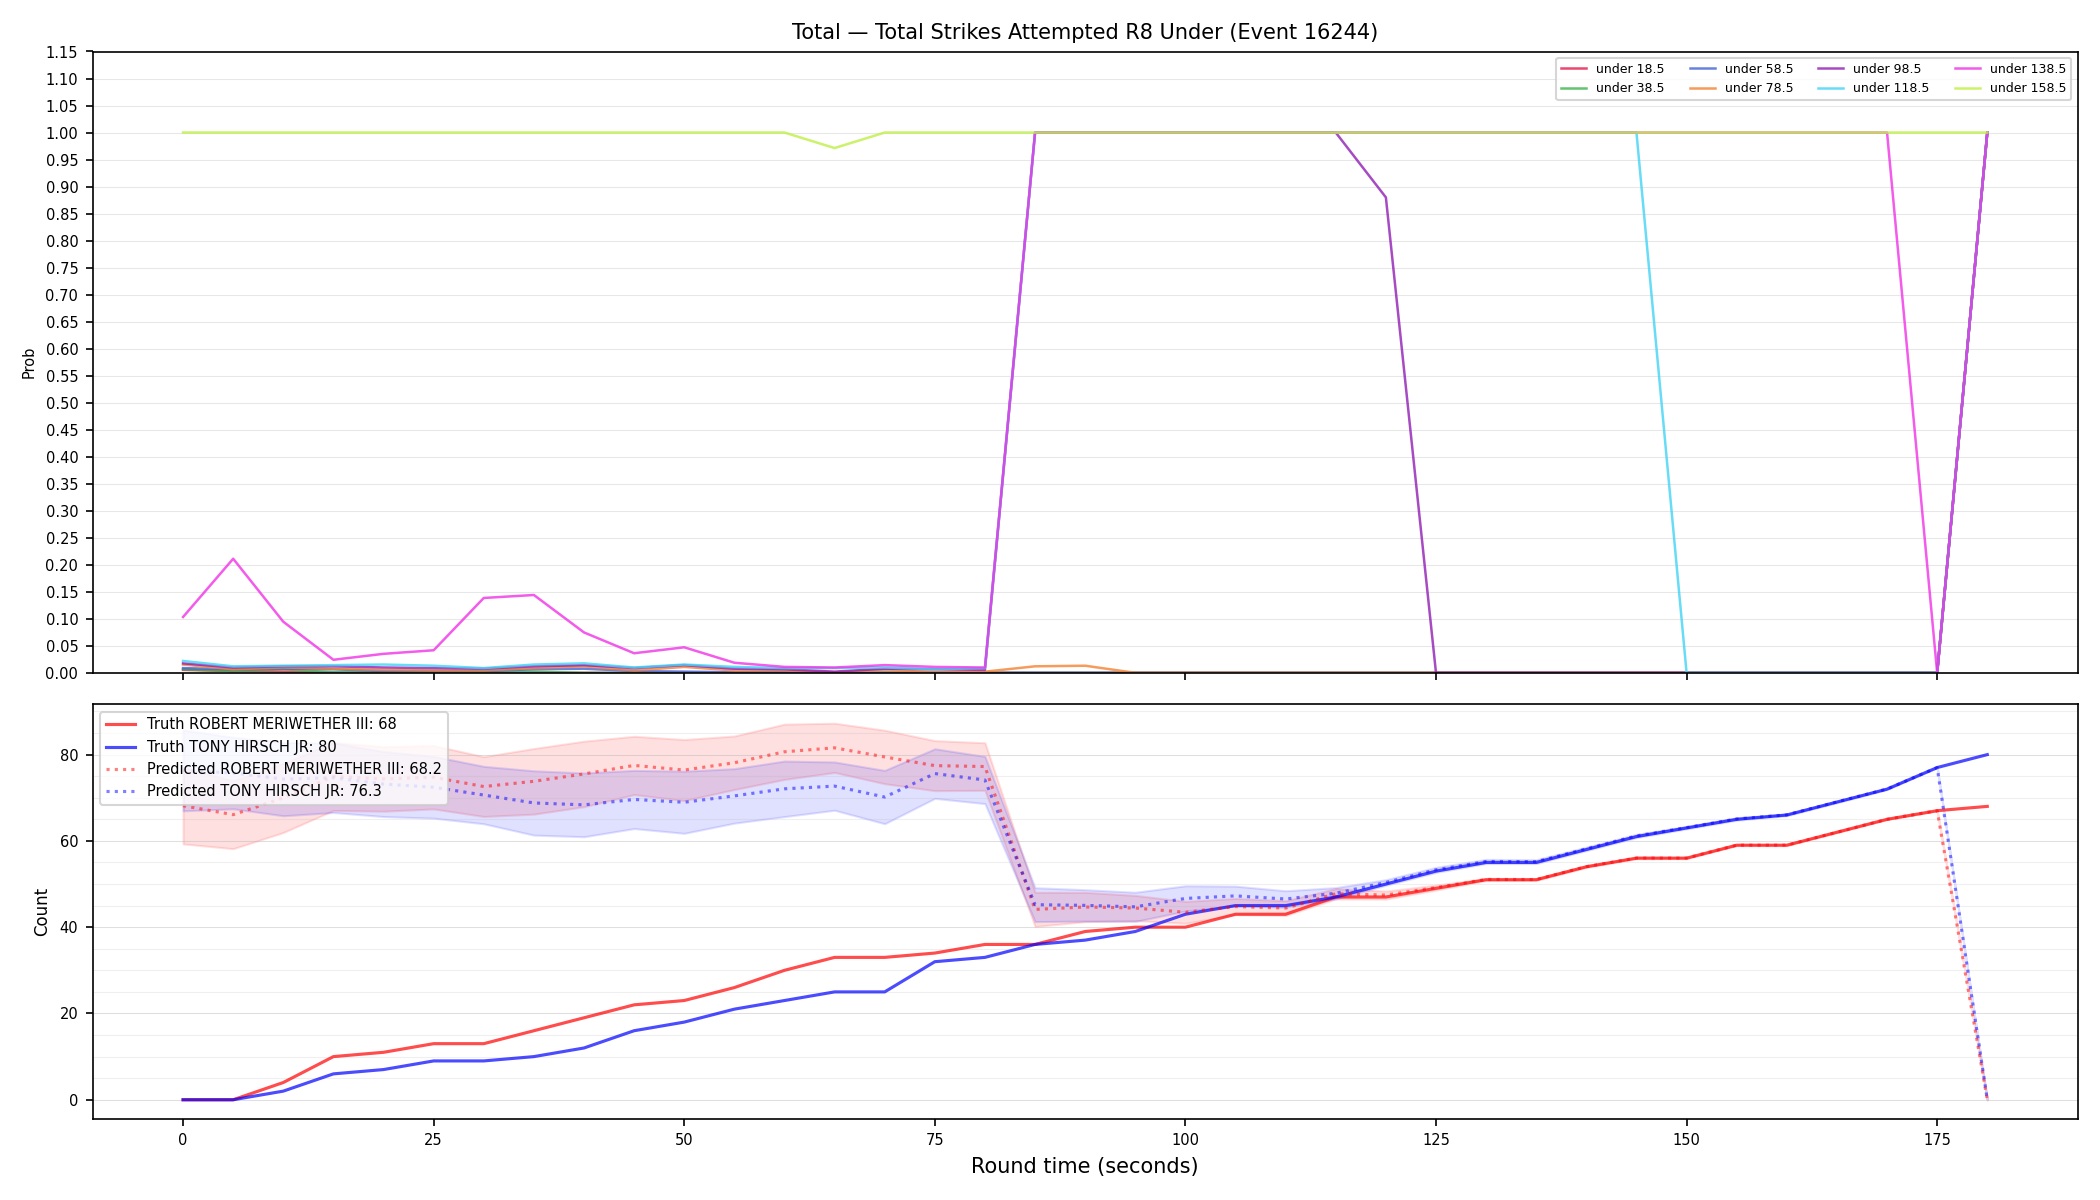Click the 175 tick on the round time axis
The image size is (2100, 1200).
1937,1138
